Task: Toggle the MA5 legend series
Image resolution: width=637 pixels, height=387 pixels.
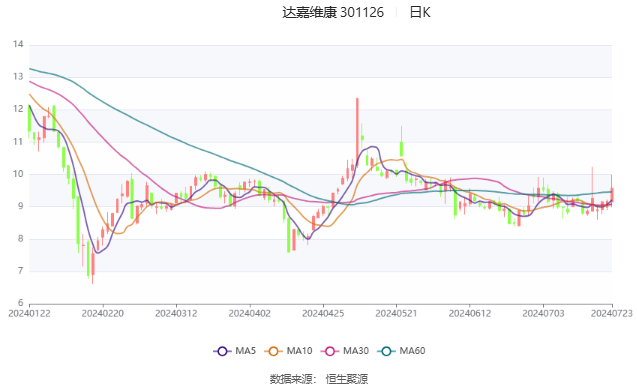Action: tap(234, 351)
